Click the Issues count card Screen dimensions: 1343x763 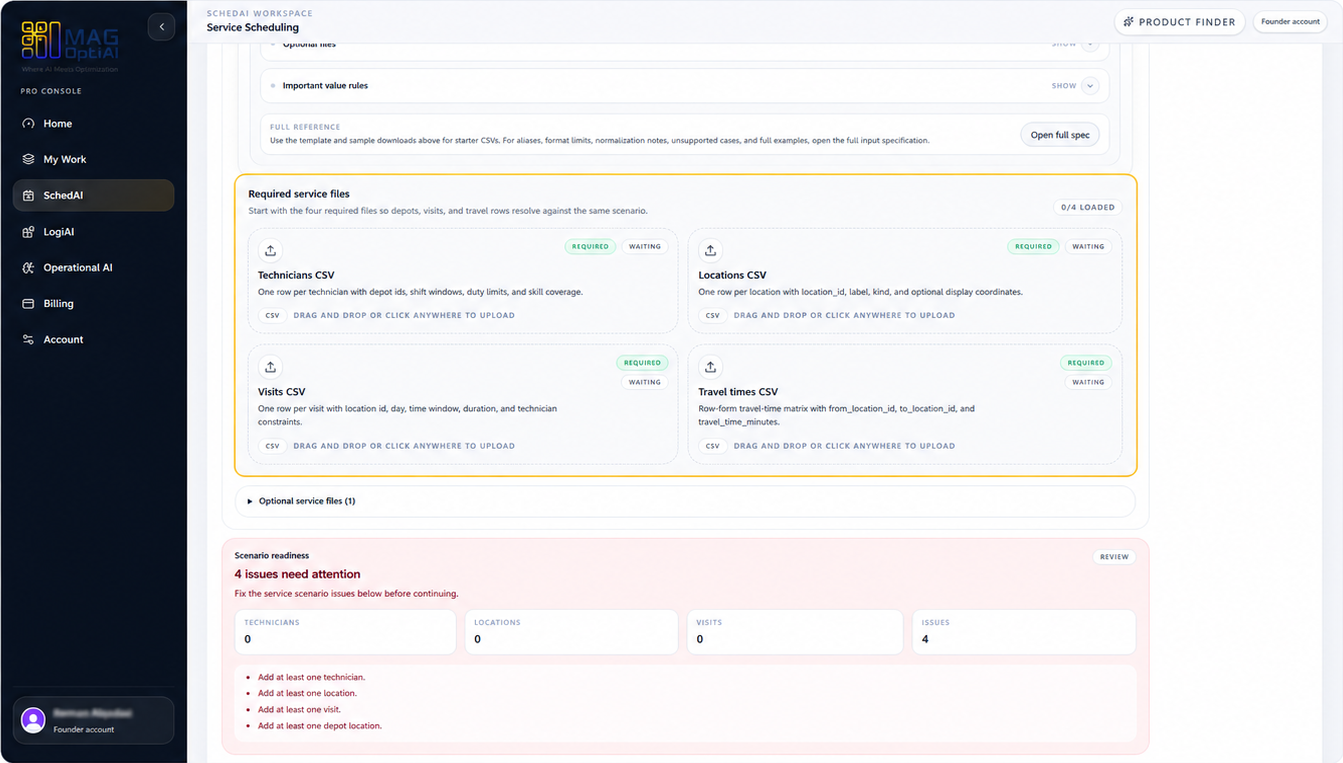[x=1024, y=632]
